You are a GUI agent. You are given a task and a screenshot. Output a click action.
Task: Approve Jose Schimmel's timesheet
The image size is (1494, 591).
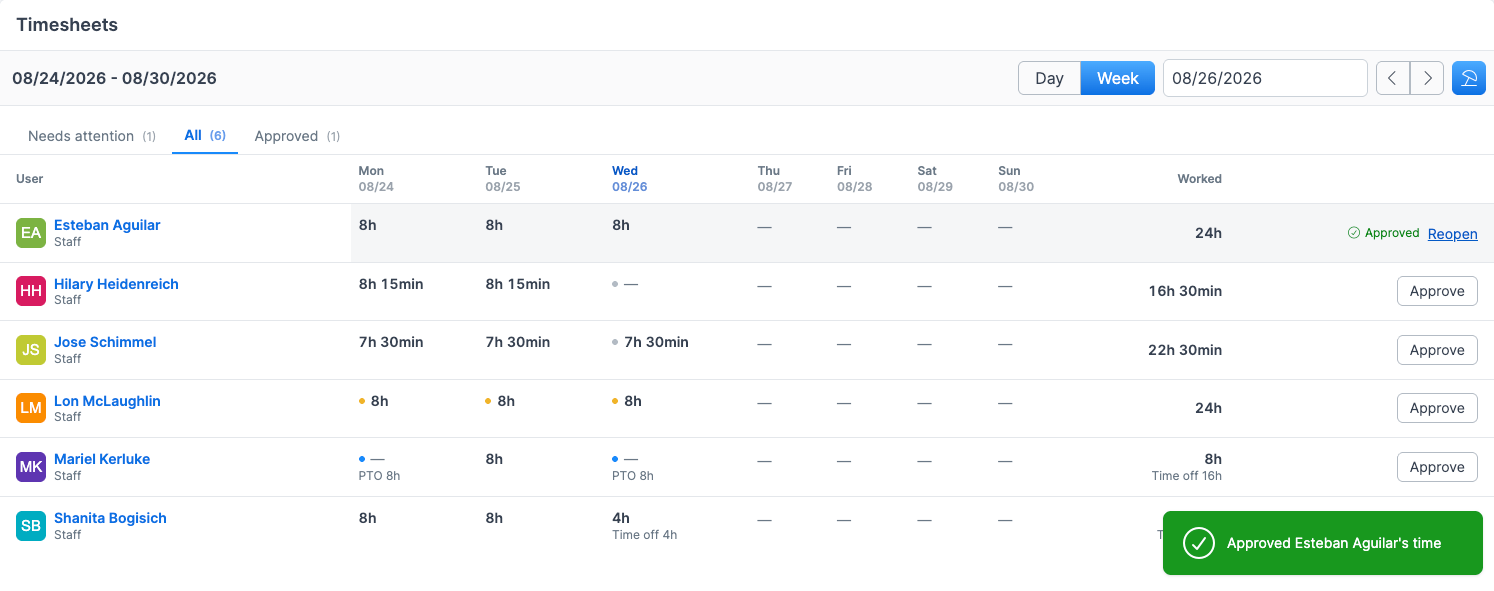[x=1437, y=350]
